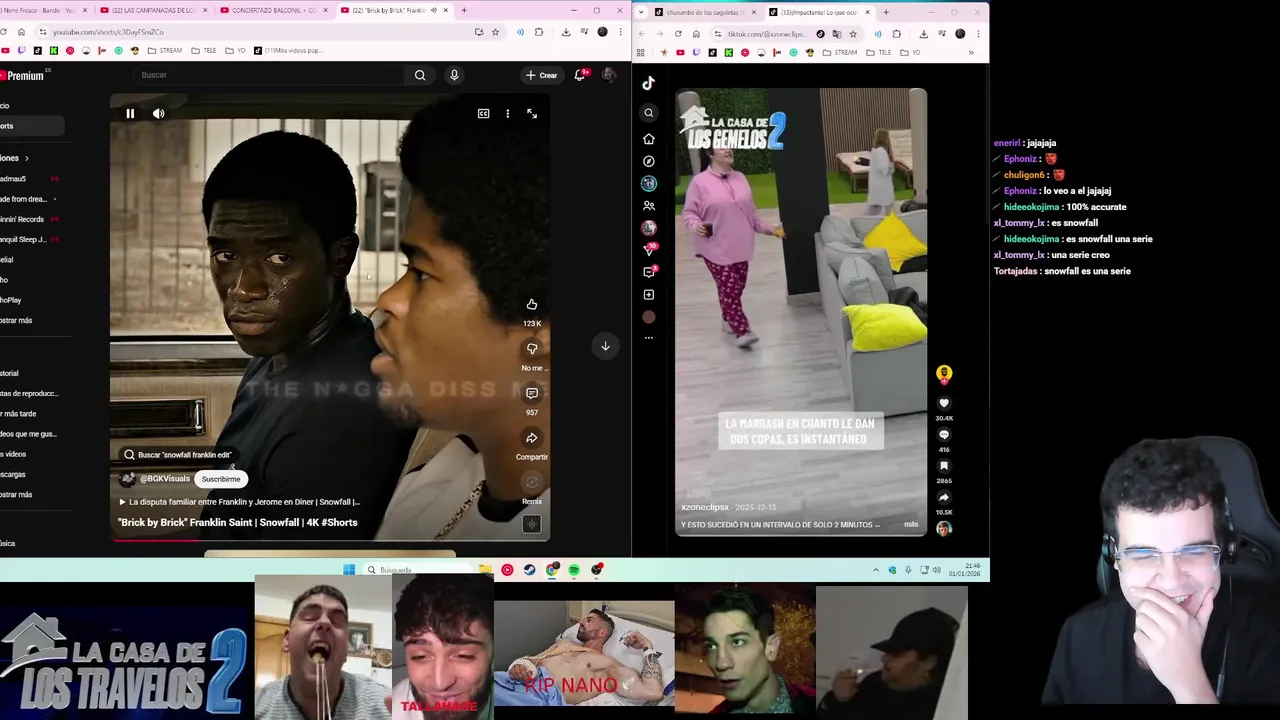The height and width of the screenshot is (720, 1280).
Task: Open STREAM bookmarks folder in YouTube window
Action: pos(165,50)
